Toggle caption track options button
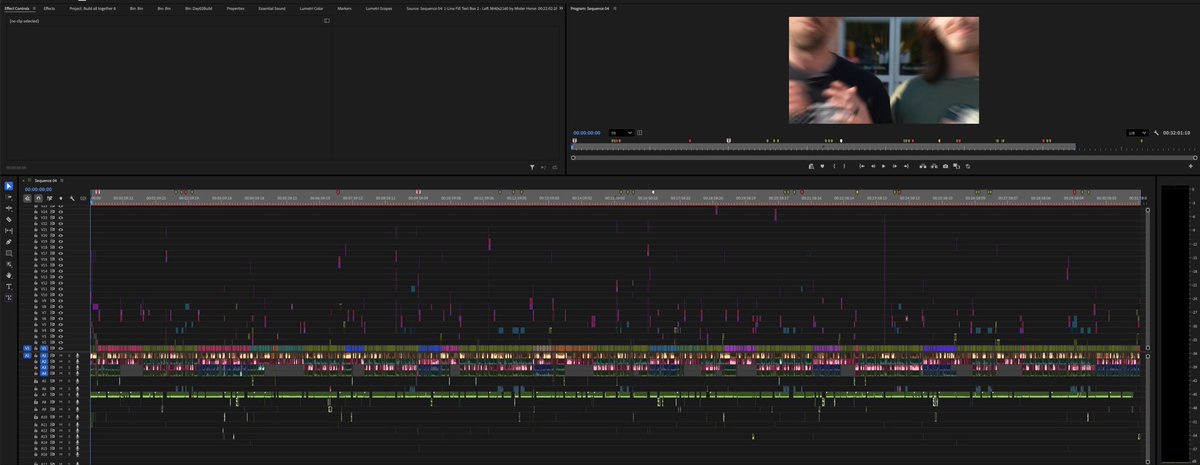 click(x=83, y=198)
